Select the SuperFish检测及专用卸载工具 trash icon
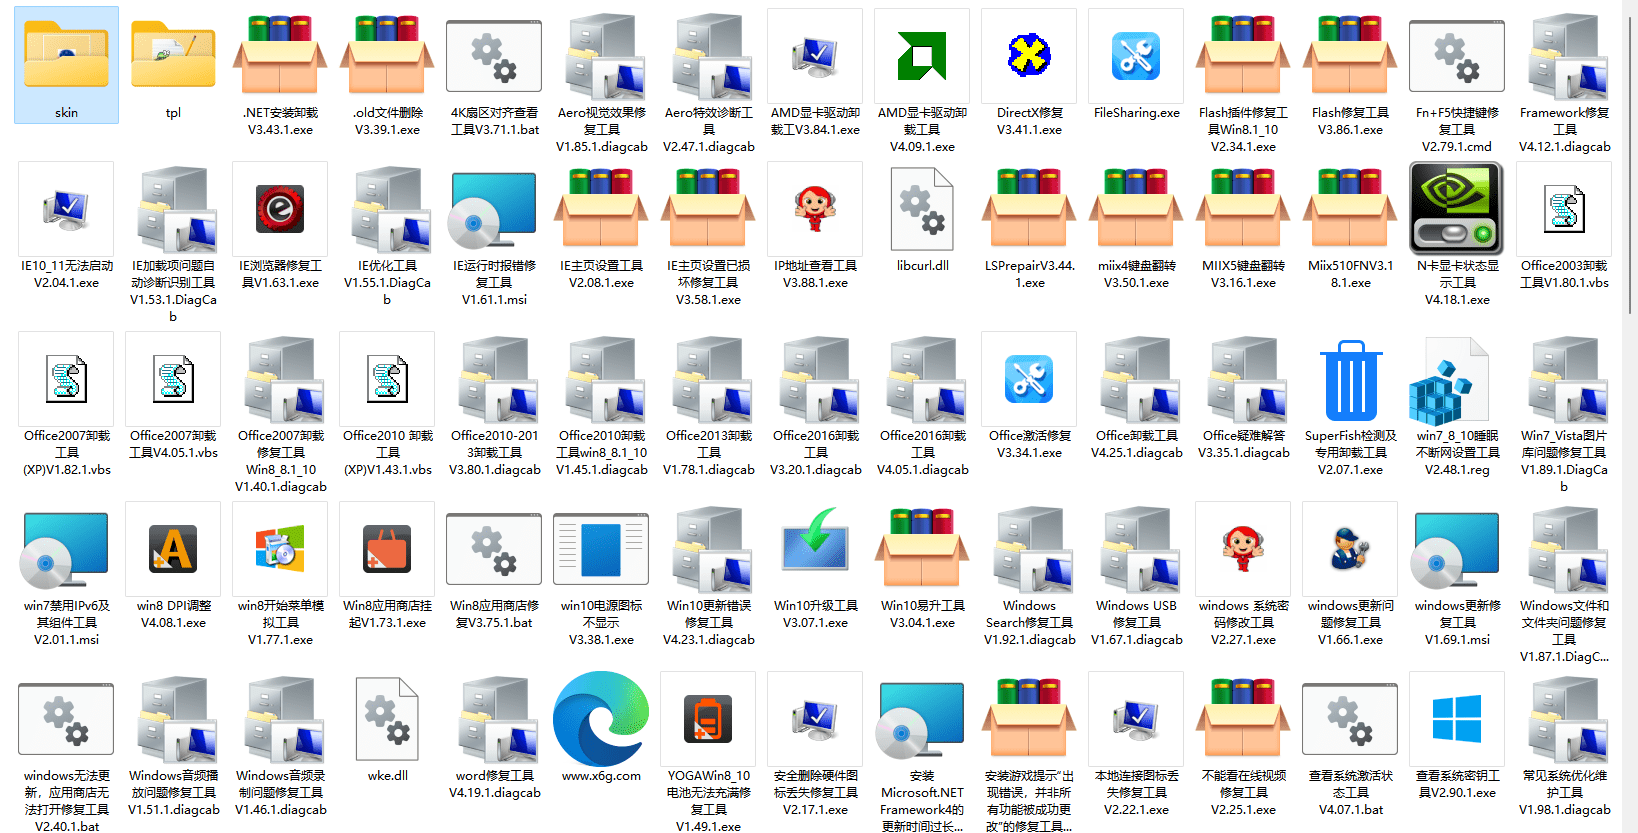The width and height of the screenshot is (1638, 833). [1350, 380]
